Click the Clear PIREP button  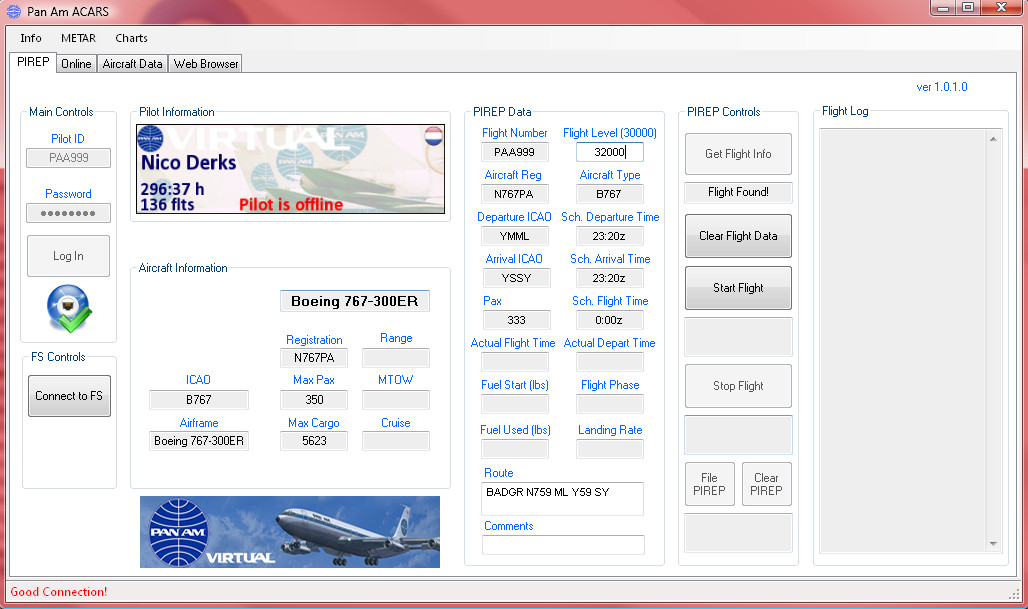[x=766, y=484]
